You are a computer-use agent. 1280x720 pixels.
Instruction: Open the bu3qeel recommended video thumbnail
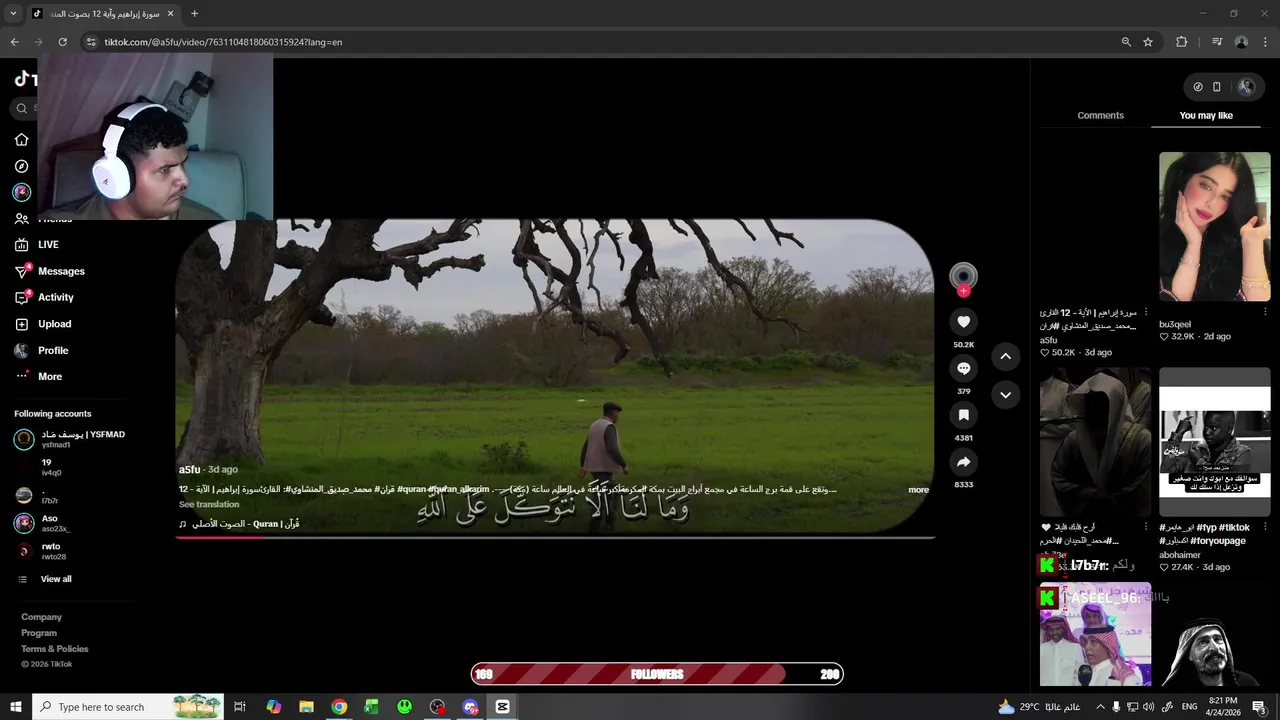pyautogui.click(x=1215, y=226)
